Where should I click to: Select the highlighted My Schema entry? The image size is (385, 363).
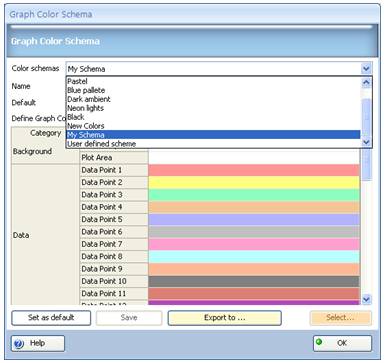point(213,135)
